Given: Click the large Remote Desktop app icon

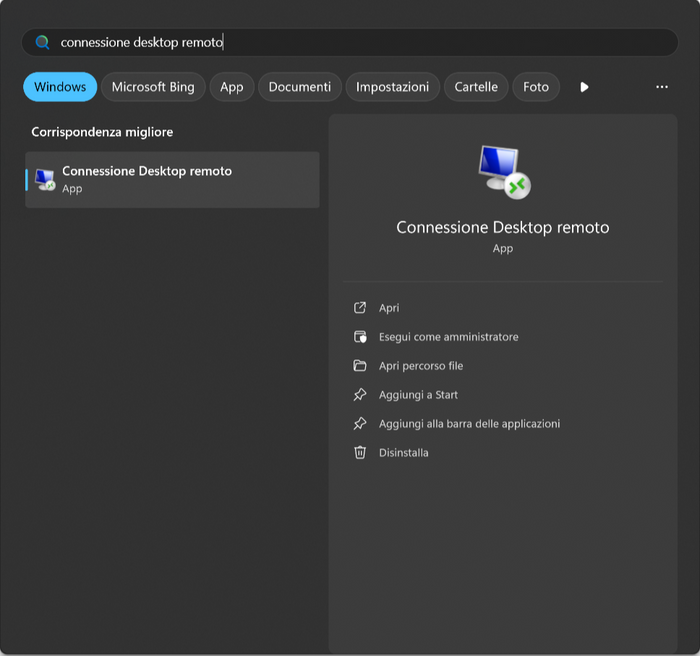Looking at the screenshot, I should [x=502, y=171].
